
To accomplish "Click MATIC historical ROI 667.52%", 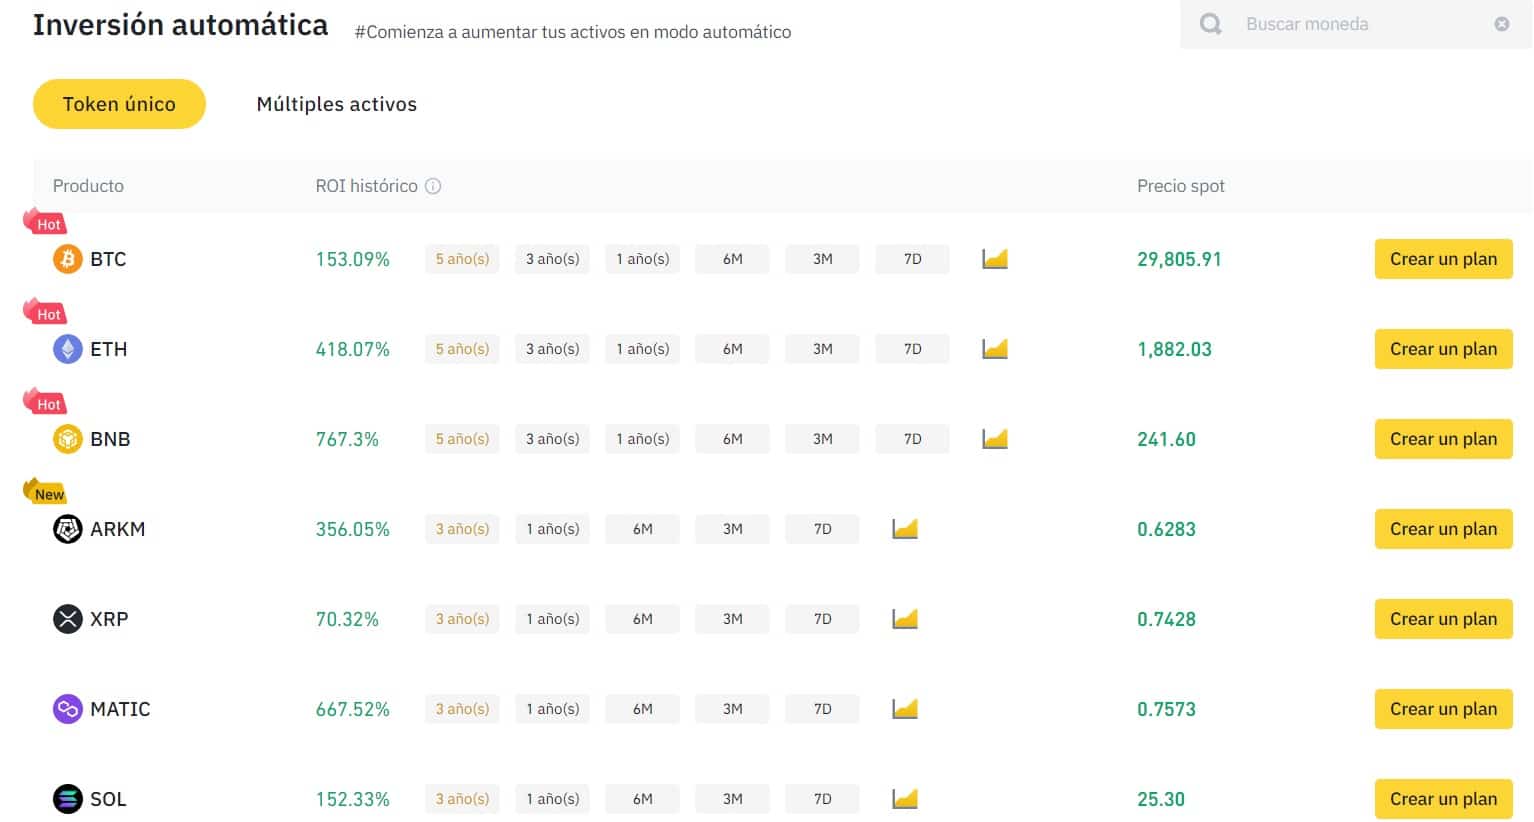I will point(352,709).
